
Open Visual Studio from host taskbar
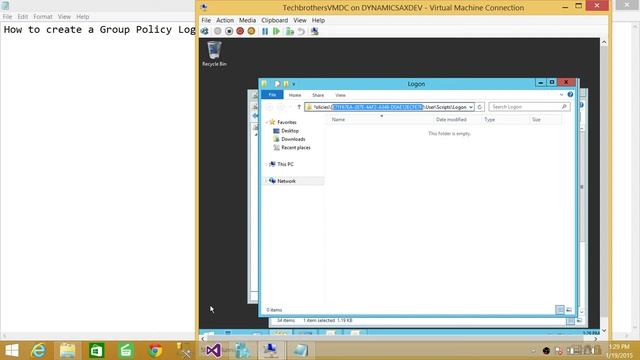click(x=213, y=351)
